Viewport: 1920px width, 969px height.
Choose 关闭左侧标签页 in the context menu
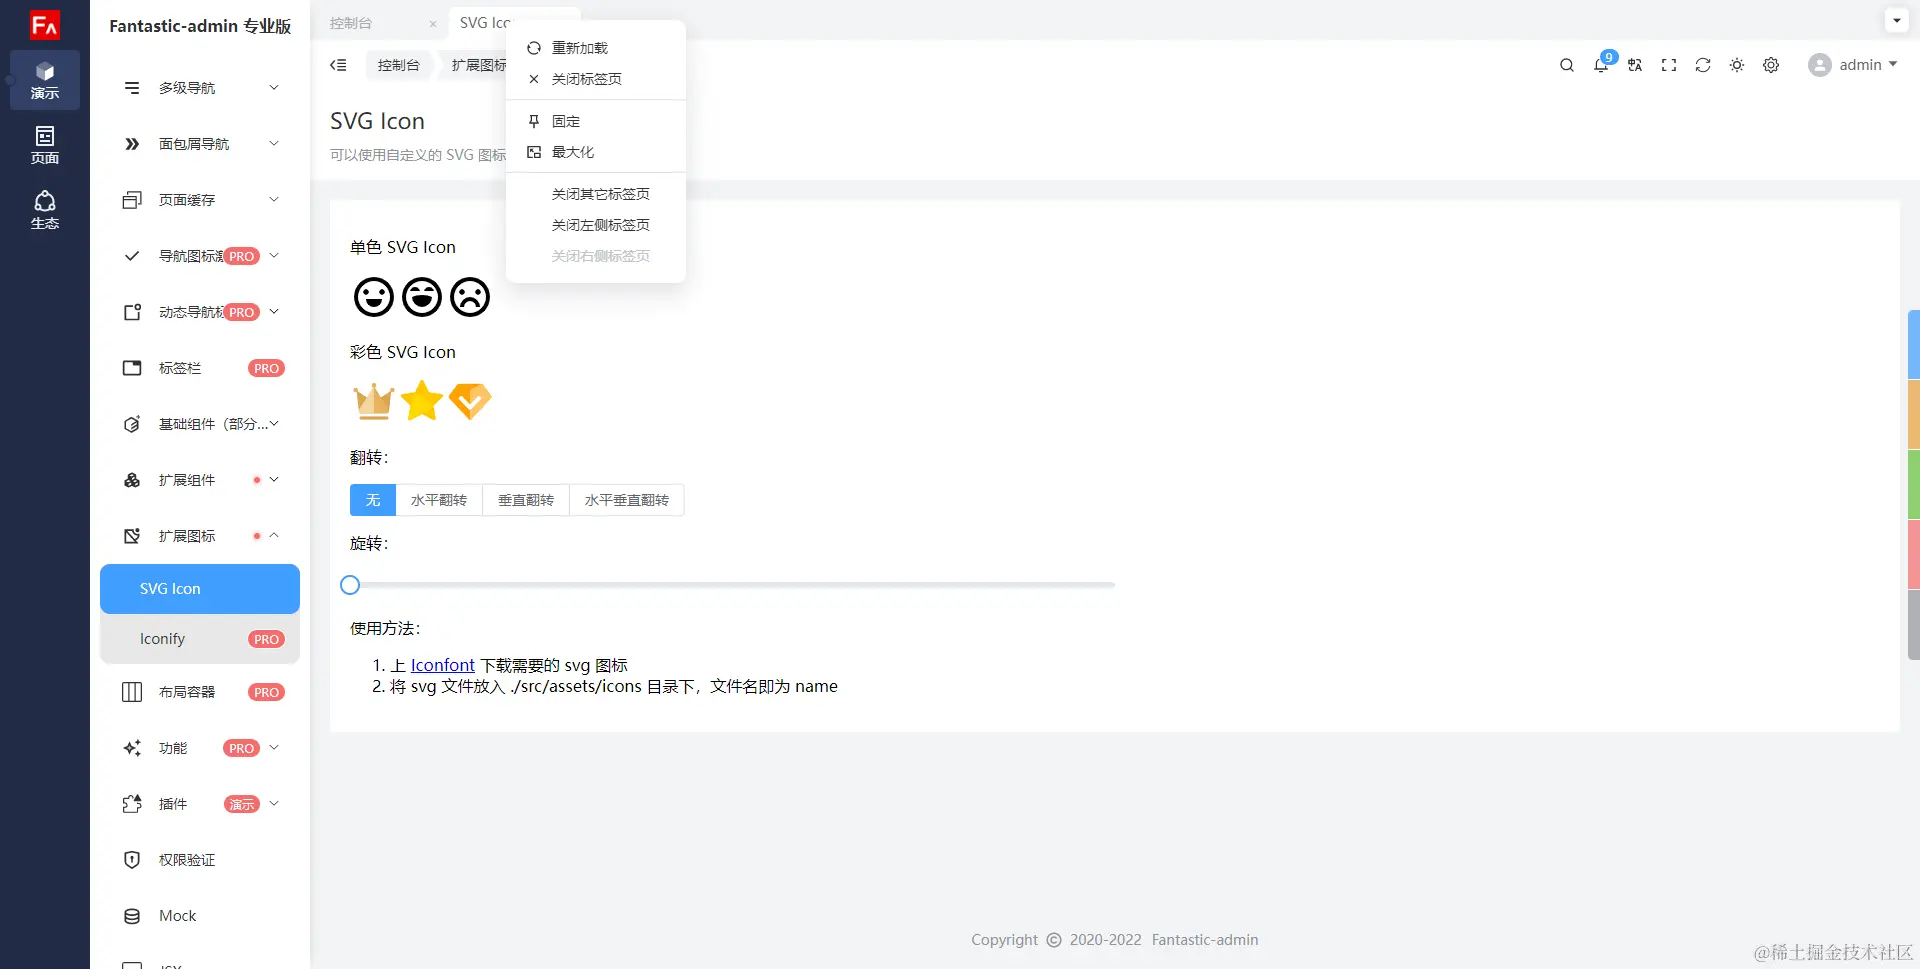click(596, 225)
